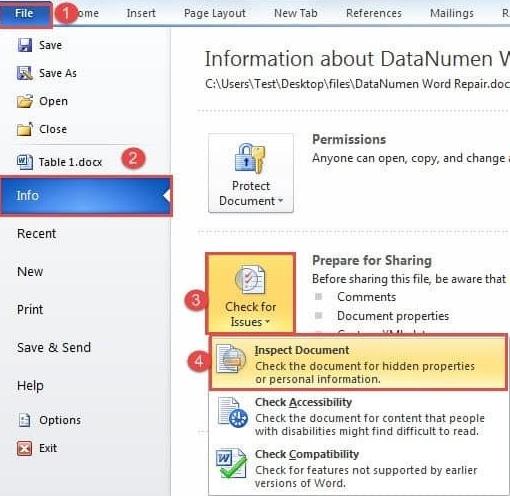
Task: Click the Check for Issues checklist icon
Action: tap(250, 279)
